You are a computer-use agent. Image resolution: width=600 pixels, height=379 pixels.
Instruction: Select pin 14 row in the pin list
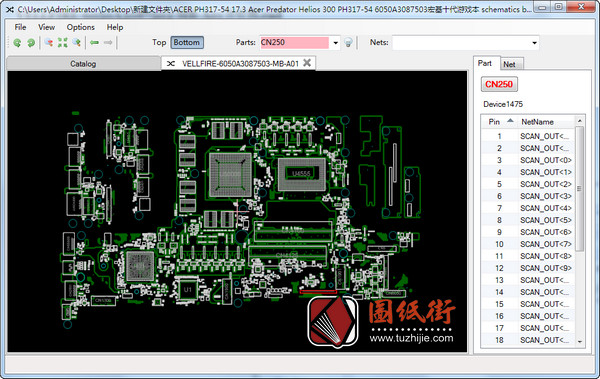tap(528, 292)
